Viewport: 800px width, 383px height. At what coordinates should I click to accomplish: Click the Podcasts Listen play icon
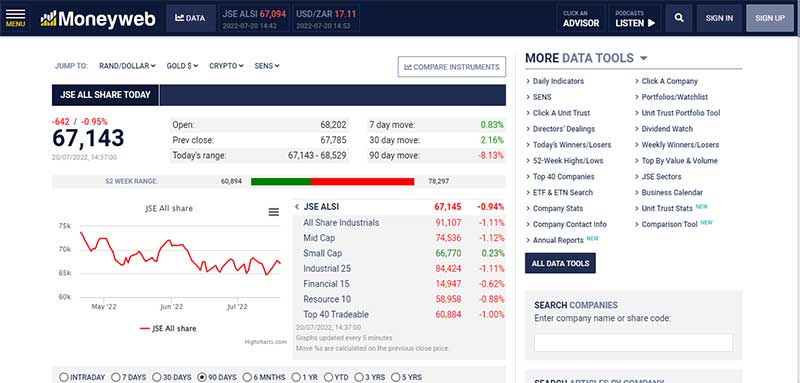point(651,23)
